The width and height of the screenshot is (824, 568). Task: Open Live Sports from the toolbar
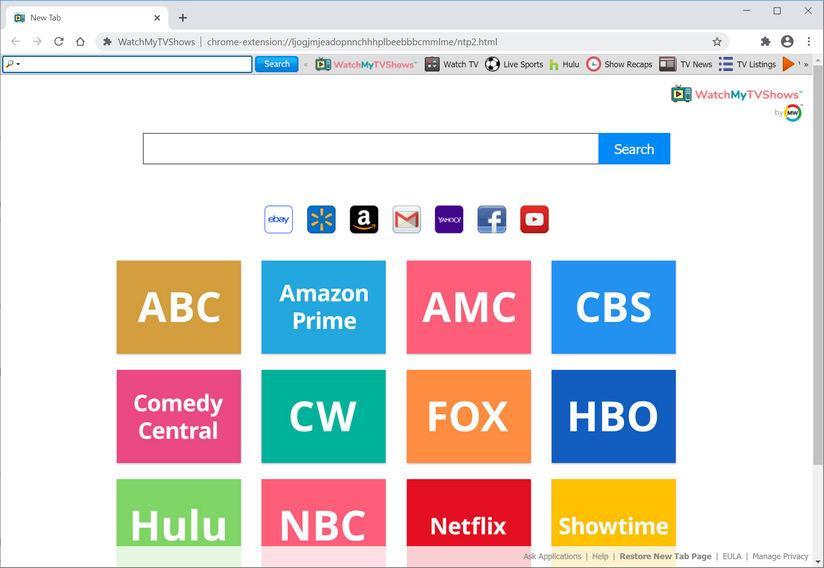point(514,64)
